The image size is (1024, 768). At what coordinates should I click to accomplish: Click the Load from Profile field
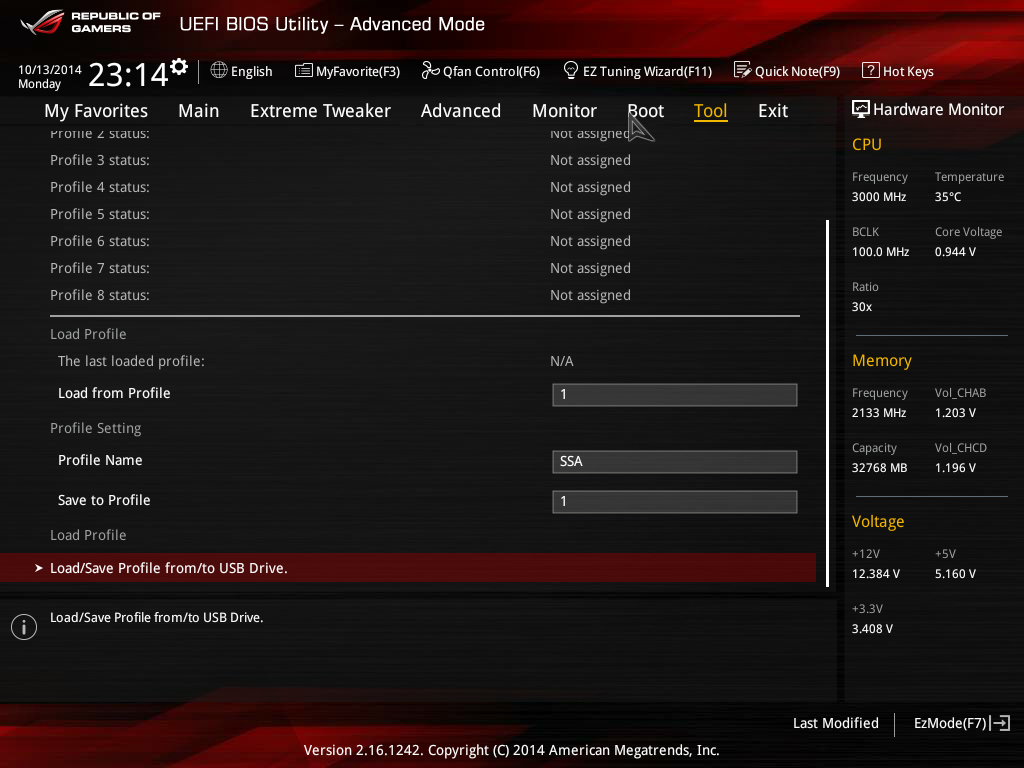point(675,395)
